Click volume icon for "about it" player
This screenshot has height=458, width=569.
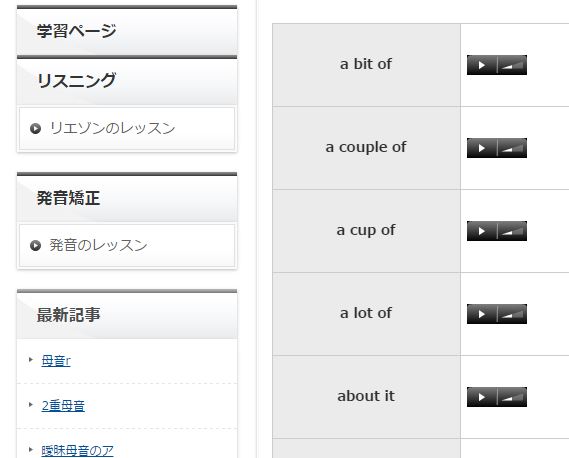(512, 397)
